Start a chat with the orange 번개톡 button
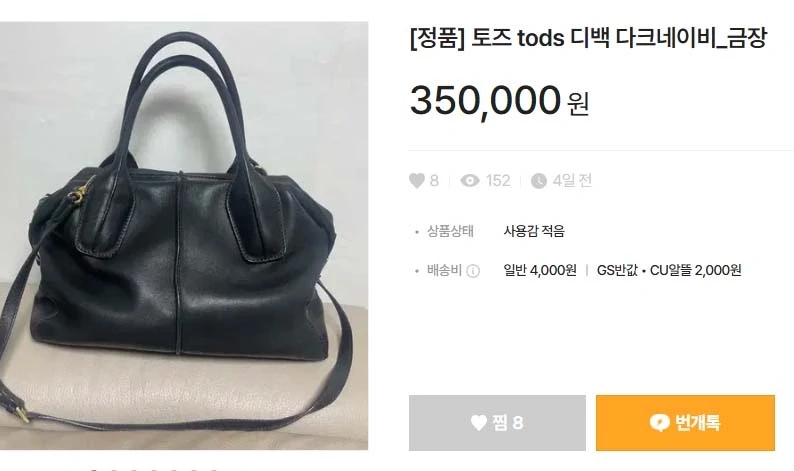Image resolution: width=794 pixels, height=471 pixels. click(685, 423)
